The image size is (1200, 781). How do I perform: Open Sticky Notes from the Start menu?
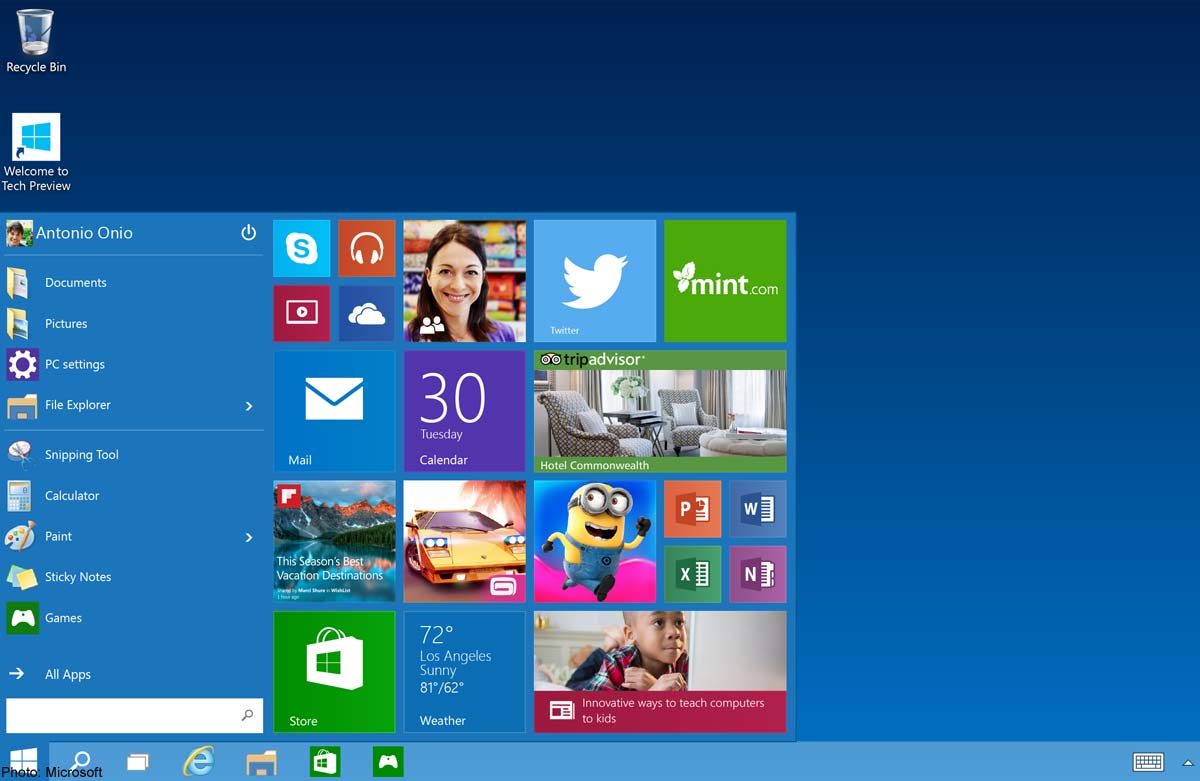134,577
